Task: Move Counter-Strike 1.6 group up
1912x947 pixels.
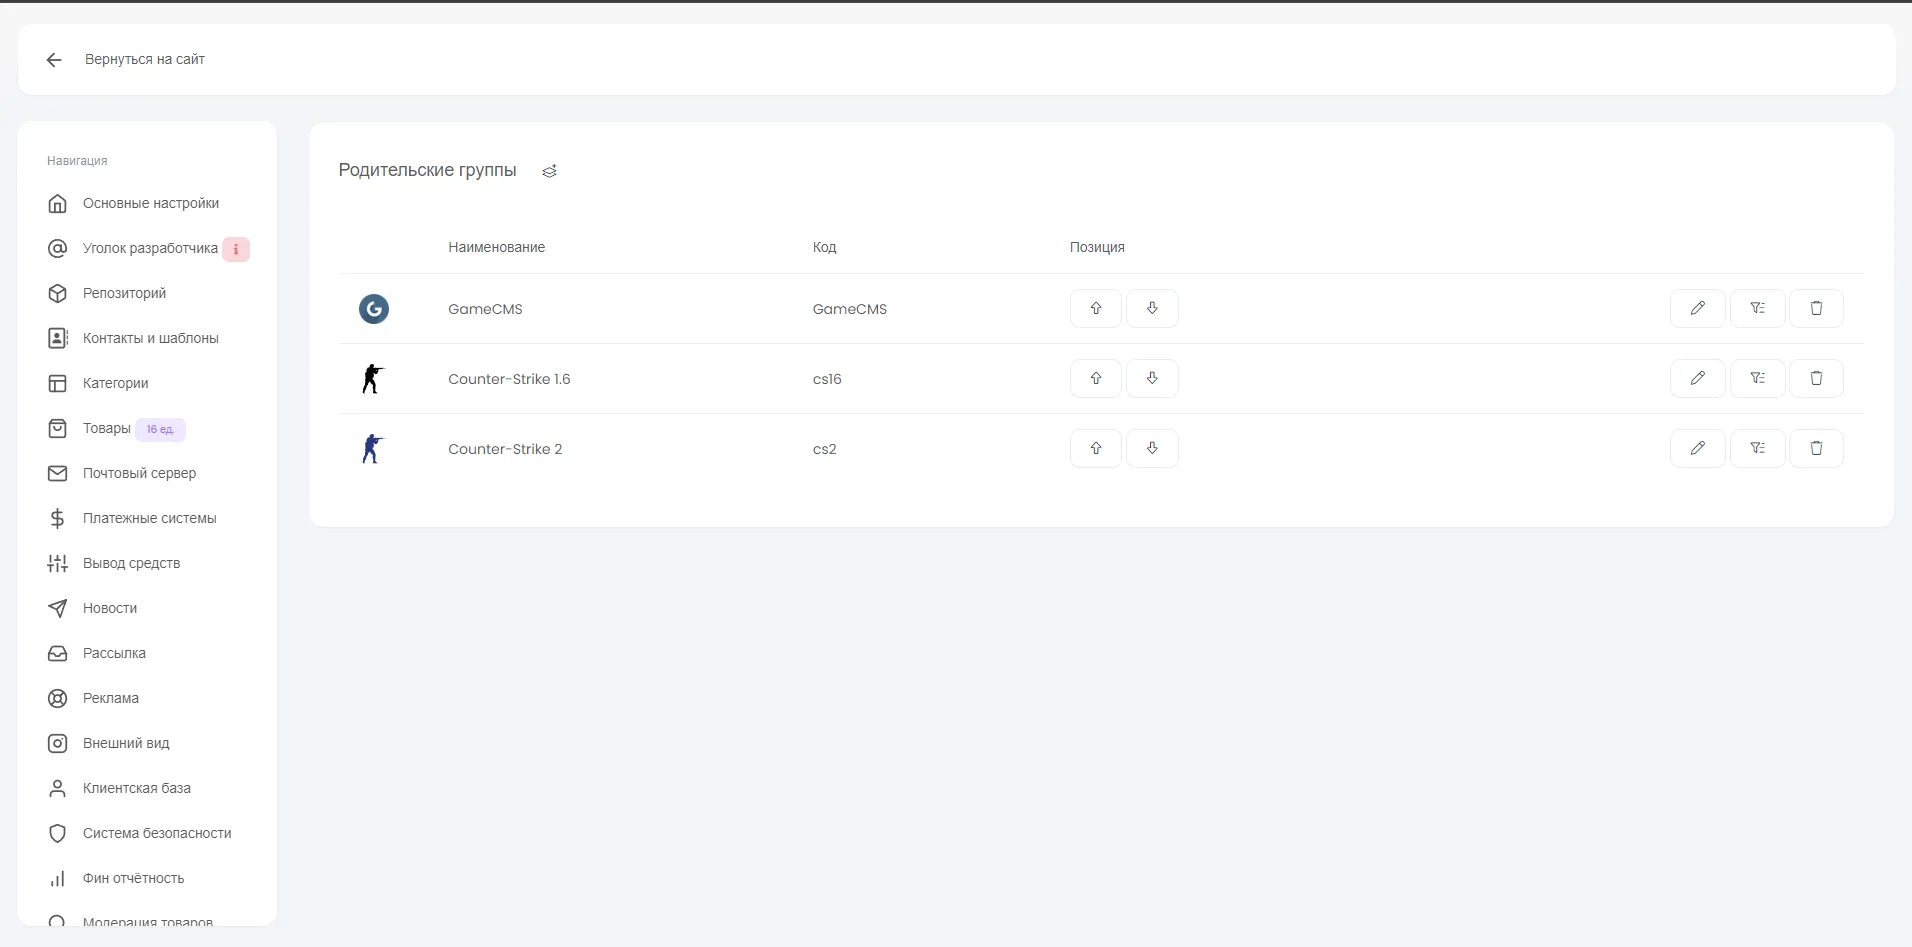Action: tap(1095, 378)
